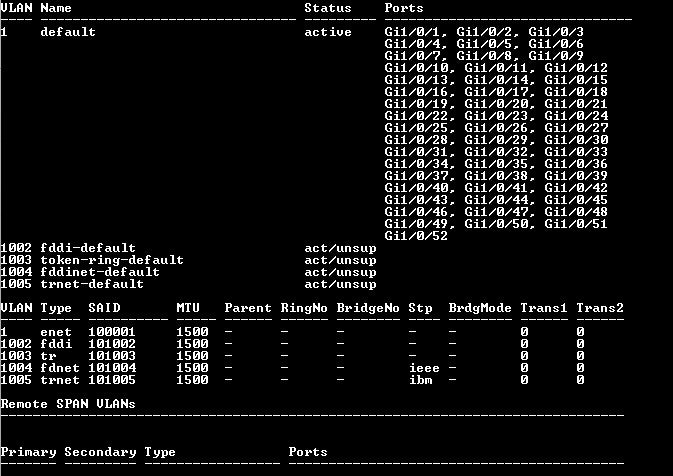Click port 'Gi1/0/11'
673x476 pixels.
click(495, 68)
